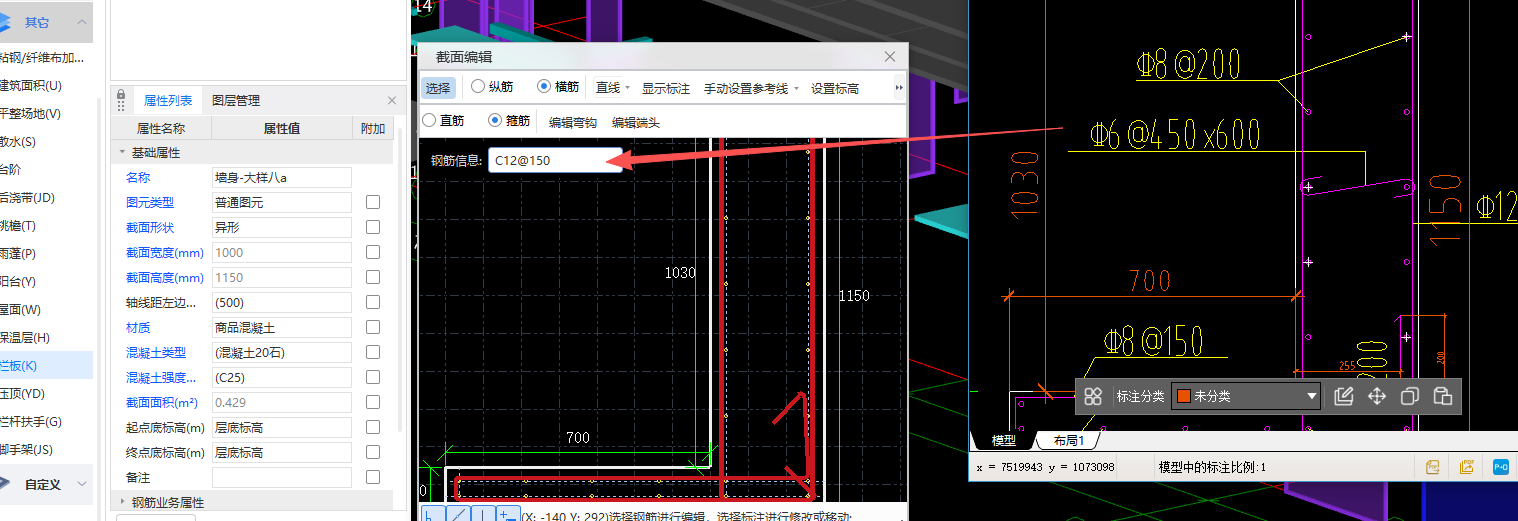Click the 钢筋信息 input field C12@150
This screenshot has height=521, width=1518.
pos(555,160)
